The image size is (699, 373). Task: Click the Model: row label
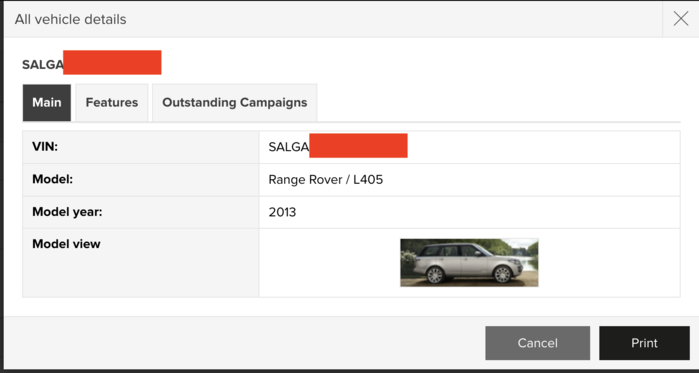coord(52,180)
